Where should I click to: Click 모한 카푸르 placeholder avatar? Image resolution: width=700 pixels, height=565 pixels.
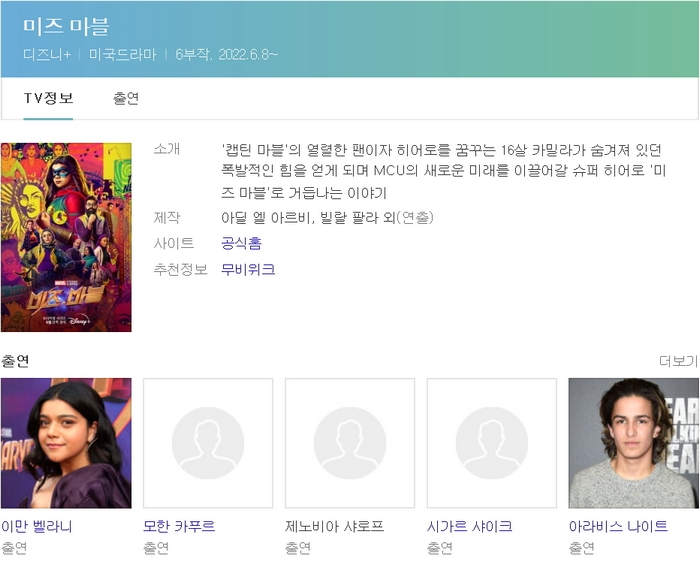pyautogui.click(x=208, y=443)
